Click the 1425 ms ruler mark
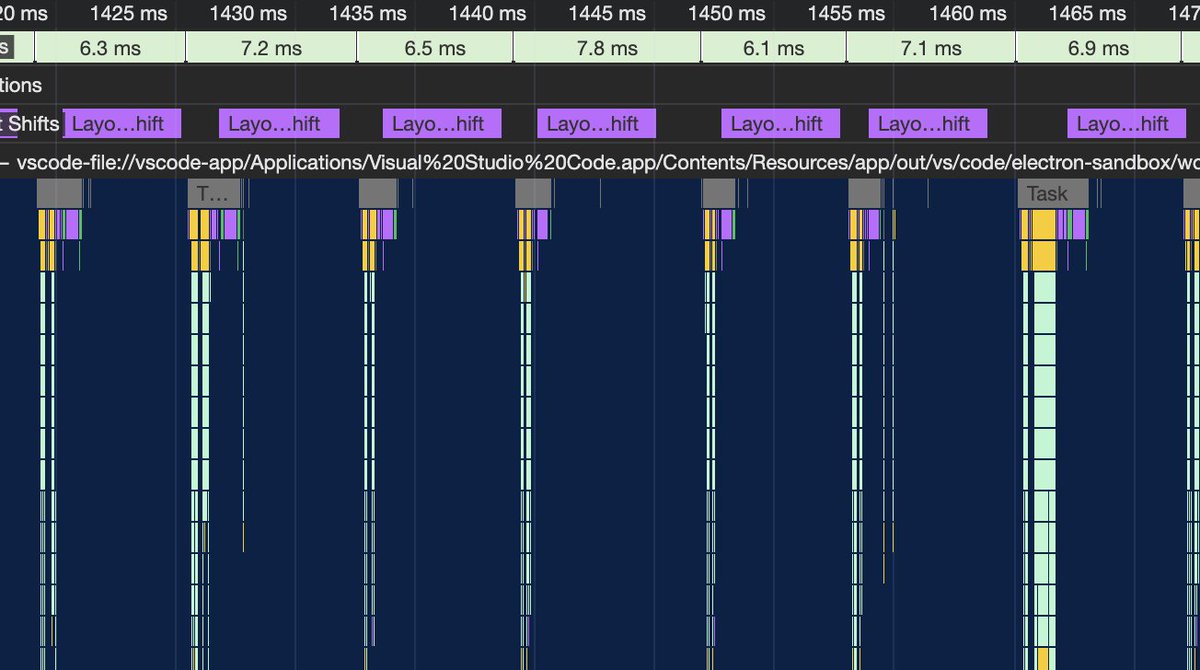The width and height of the screenshot is (1200, 670). click(x=129, y=14)
